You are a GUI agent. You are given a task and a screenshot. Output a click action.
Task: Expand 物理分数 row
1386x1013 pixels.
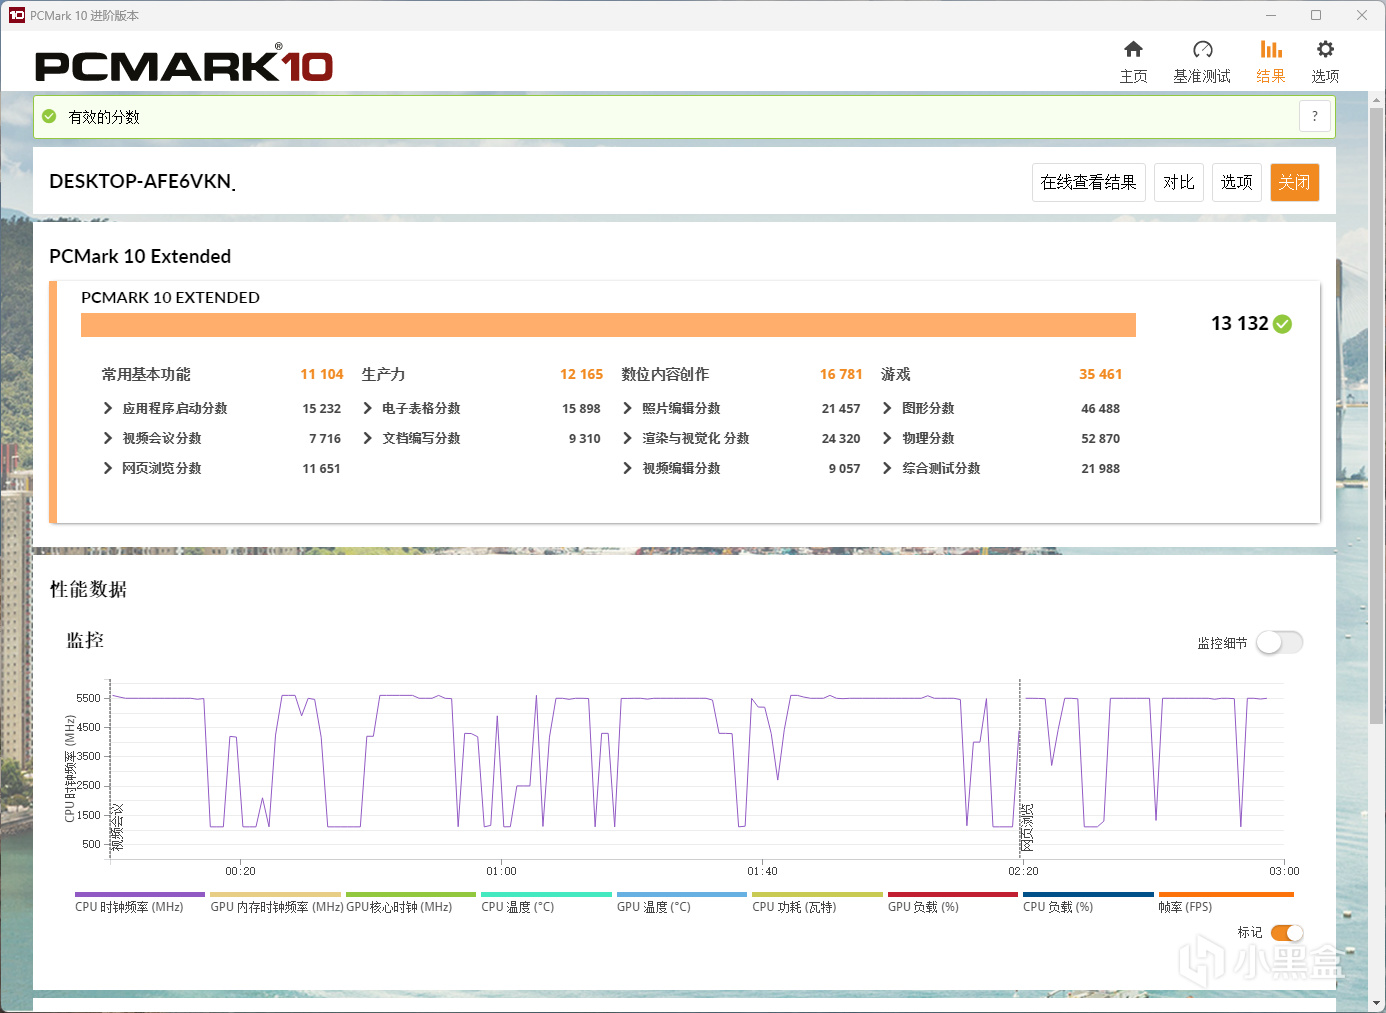887,438
